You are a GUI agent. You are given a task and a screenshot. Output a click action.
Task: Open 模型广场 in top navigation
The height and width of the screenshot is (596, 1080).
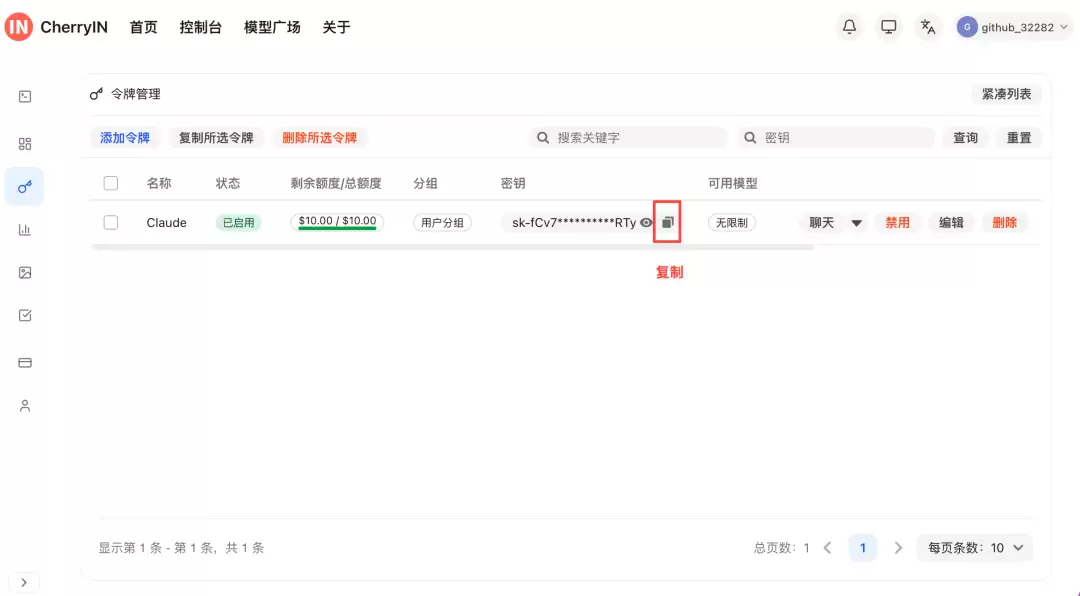click(x=272, y=27)
